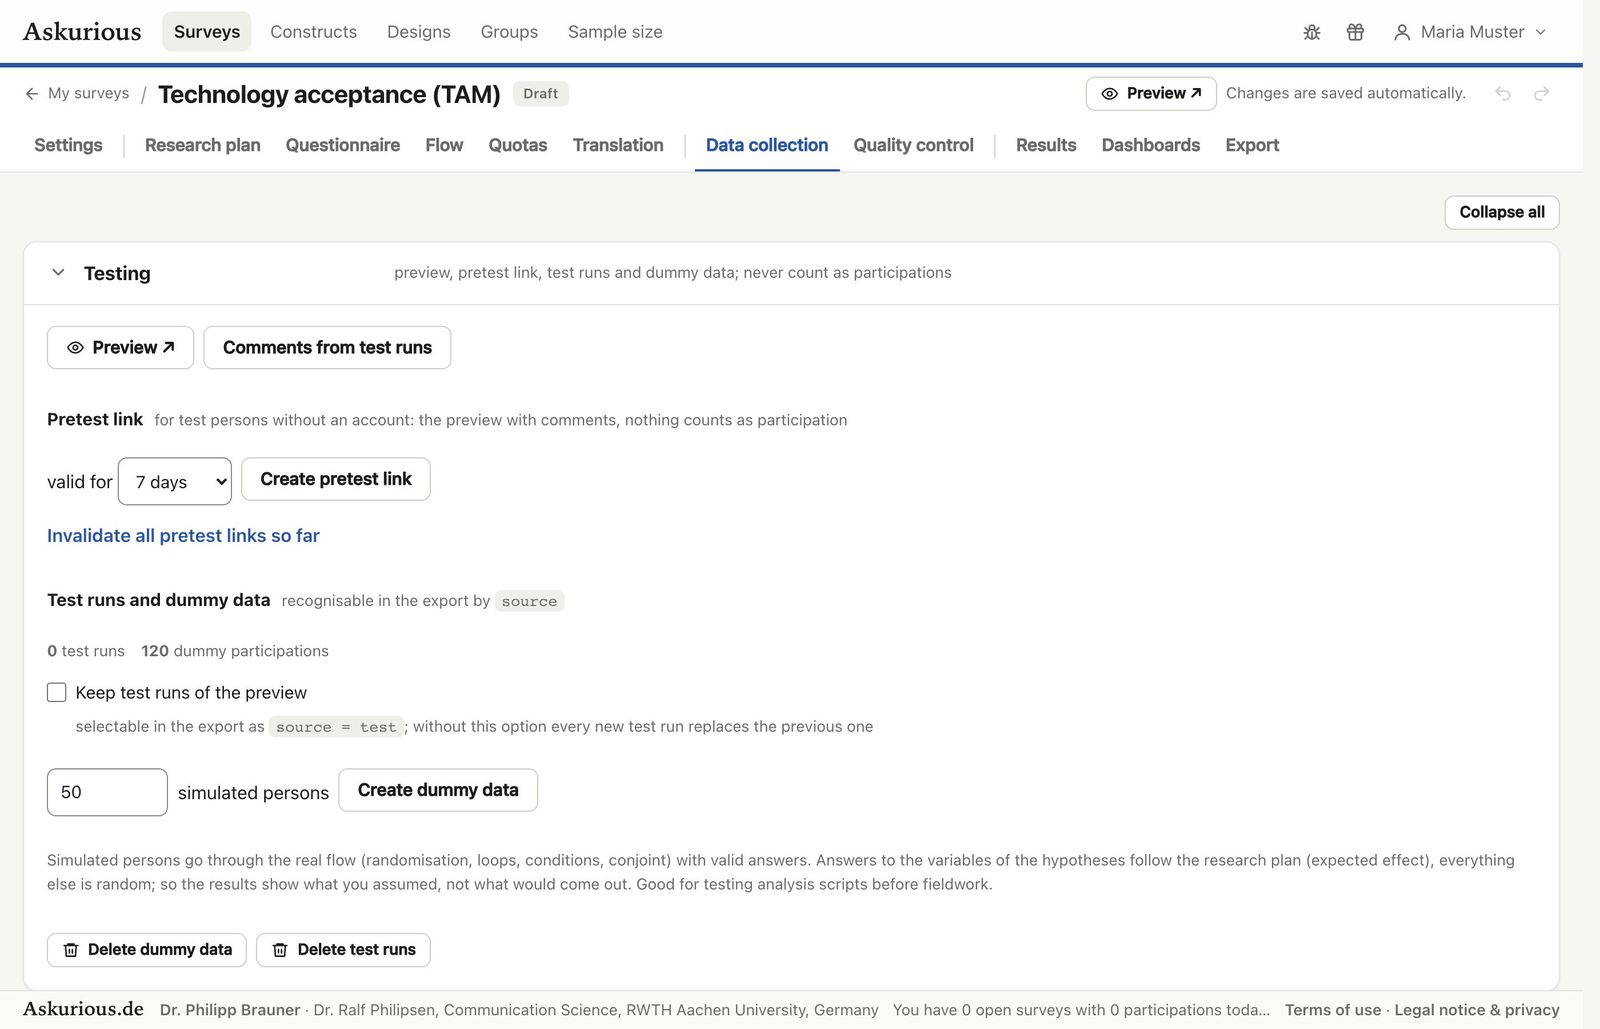Image resolution: width=1600 pixels, height=1029 pixels.
Task: Click the redo arrow icon
Action: (x=1542, y=93)
